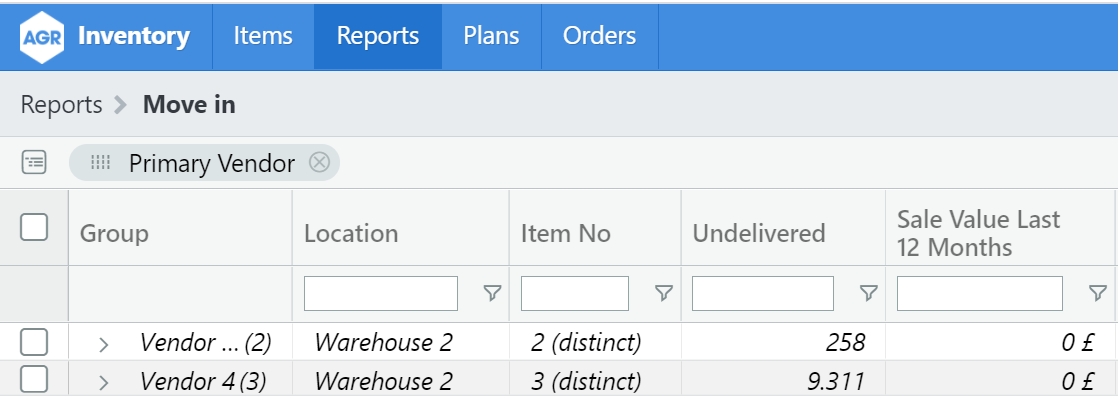Open the Location column filter icon

[492, 293]
